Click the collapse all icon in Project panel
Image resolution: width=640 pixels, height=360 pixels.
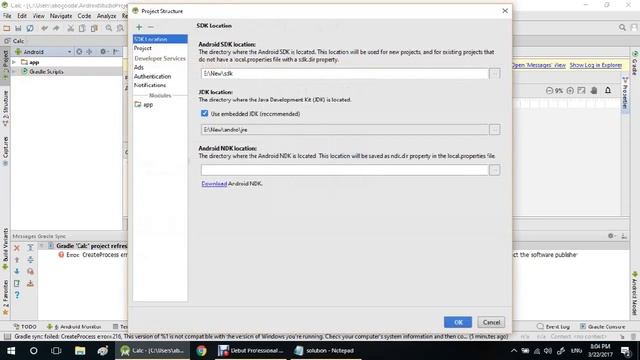(89, 52)
